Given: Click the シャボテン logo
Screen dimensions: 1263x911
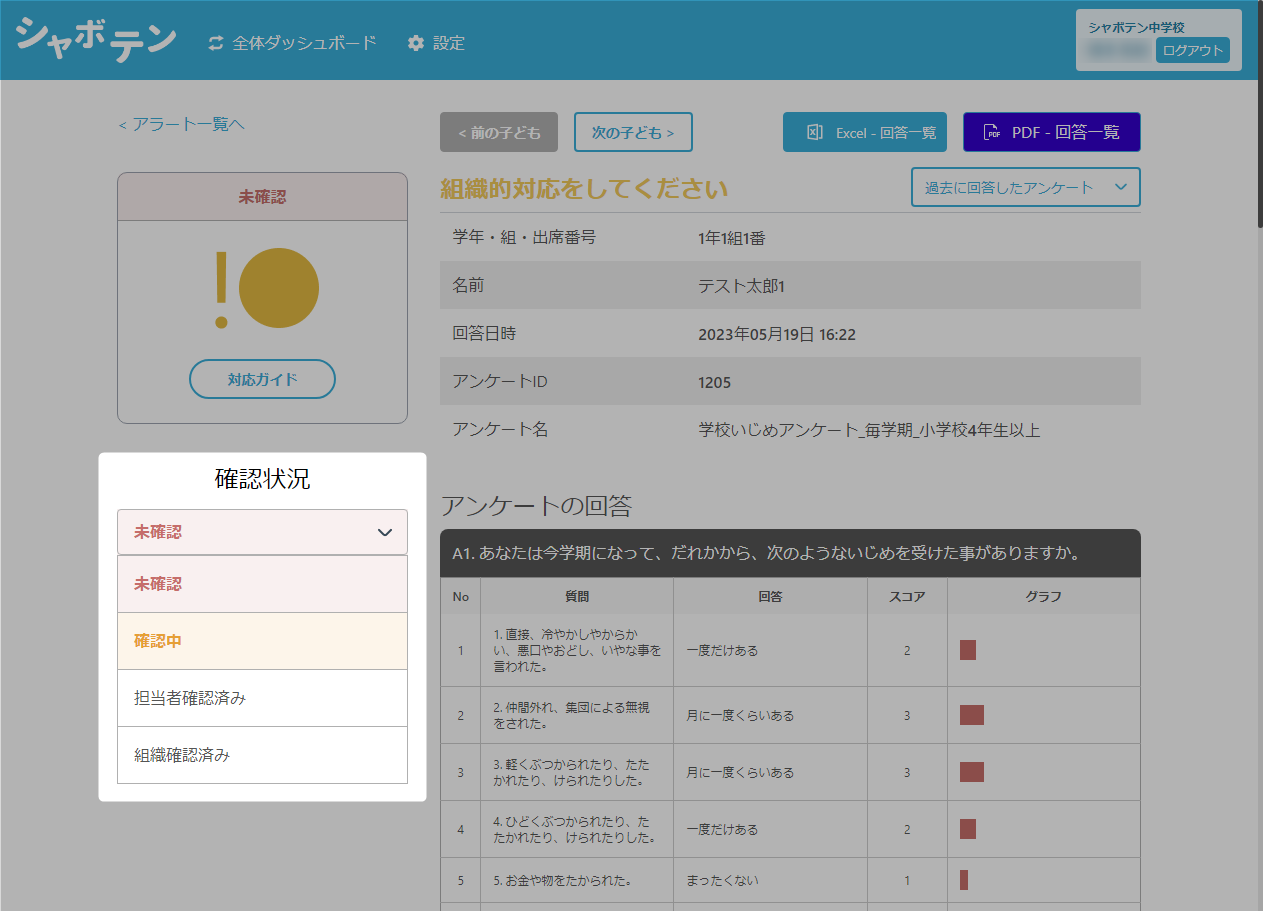Looking at the screenshot, I should point(96,40).
